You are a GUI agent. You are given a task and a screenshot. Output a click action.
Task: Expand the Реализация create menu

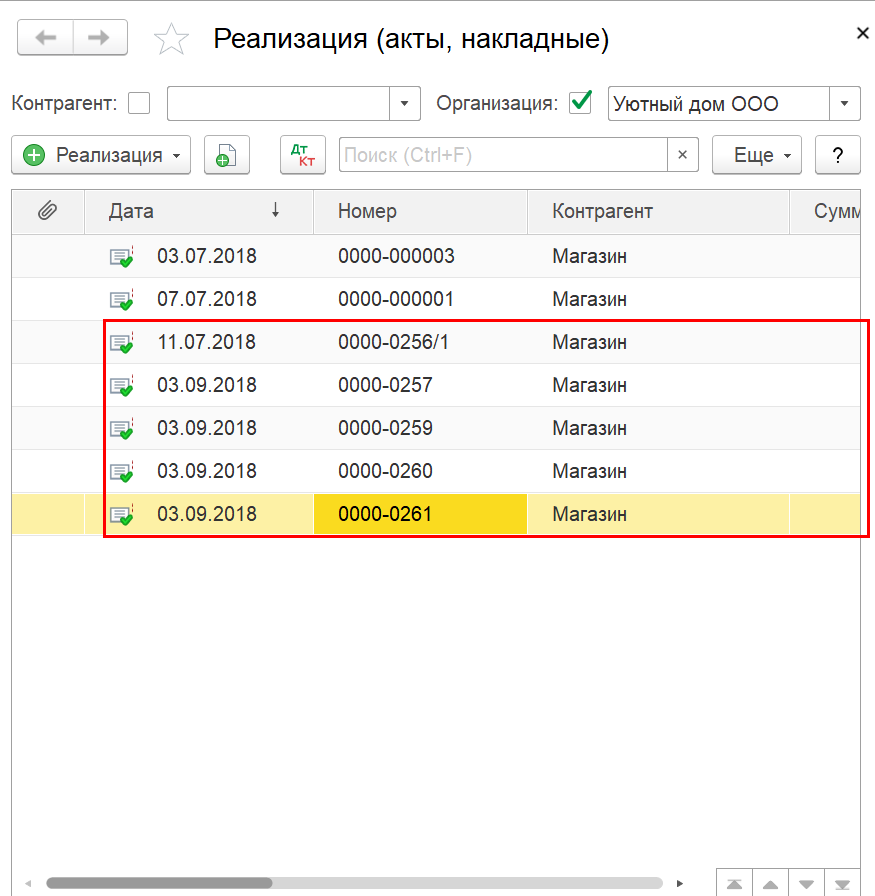coord(101,155)
